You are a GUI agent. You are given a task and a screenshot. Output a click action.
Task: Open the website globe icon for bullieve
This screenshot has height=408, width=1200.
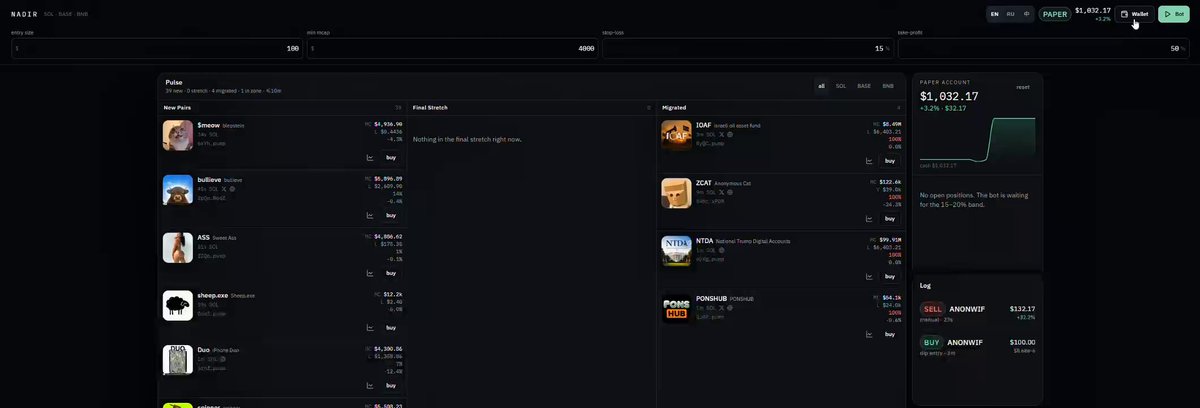tap(232, 188)
